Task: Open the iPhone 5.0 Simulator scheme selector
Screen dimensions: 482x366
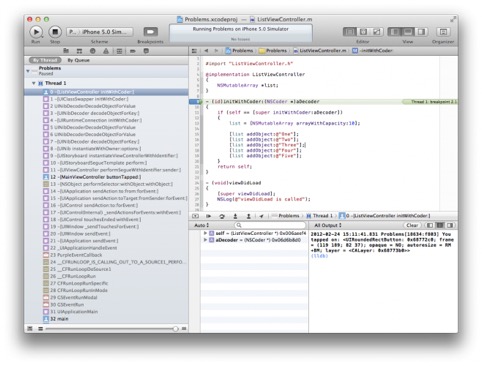Action: point(100,32)
